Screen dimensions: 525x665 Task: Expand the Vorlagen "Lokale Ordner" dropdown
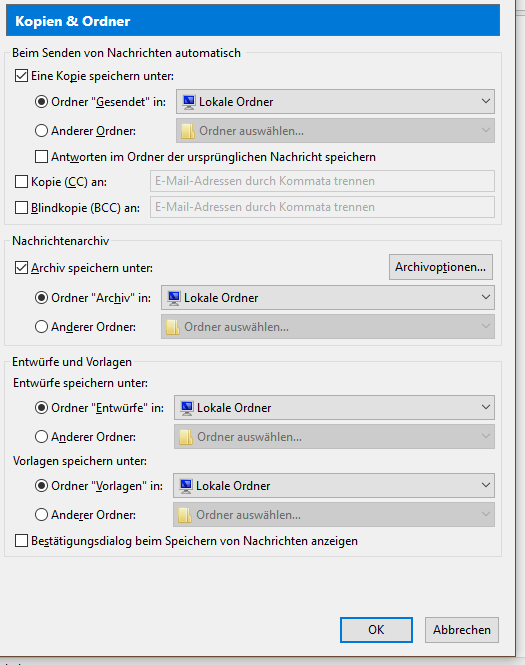point(333,485)
